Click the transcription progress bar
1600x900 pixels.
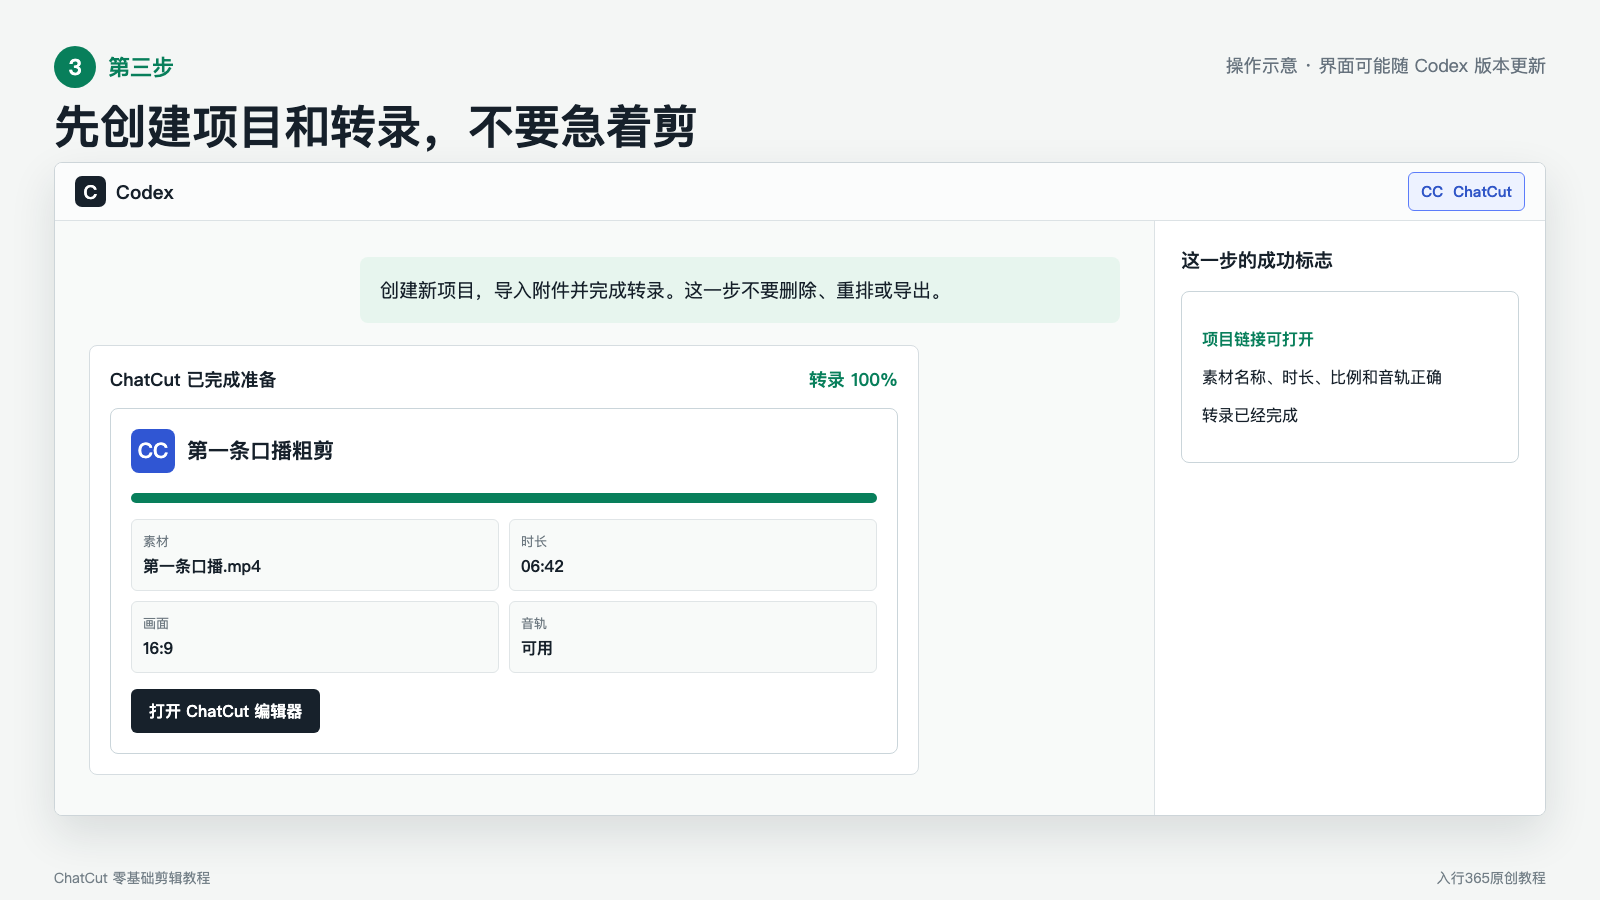504,498
